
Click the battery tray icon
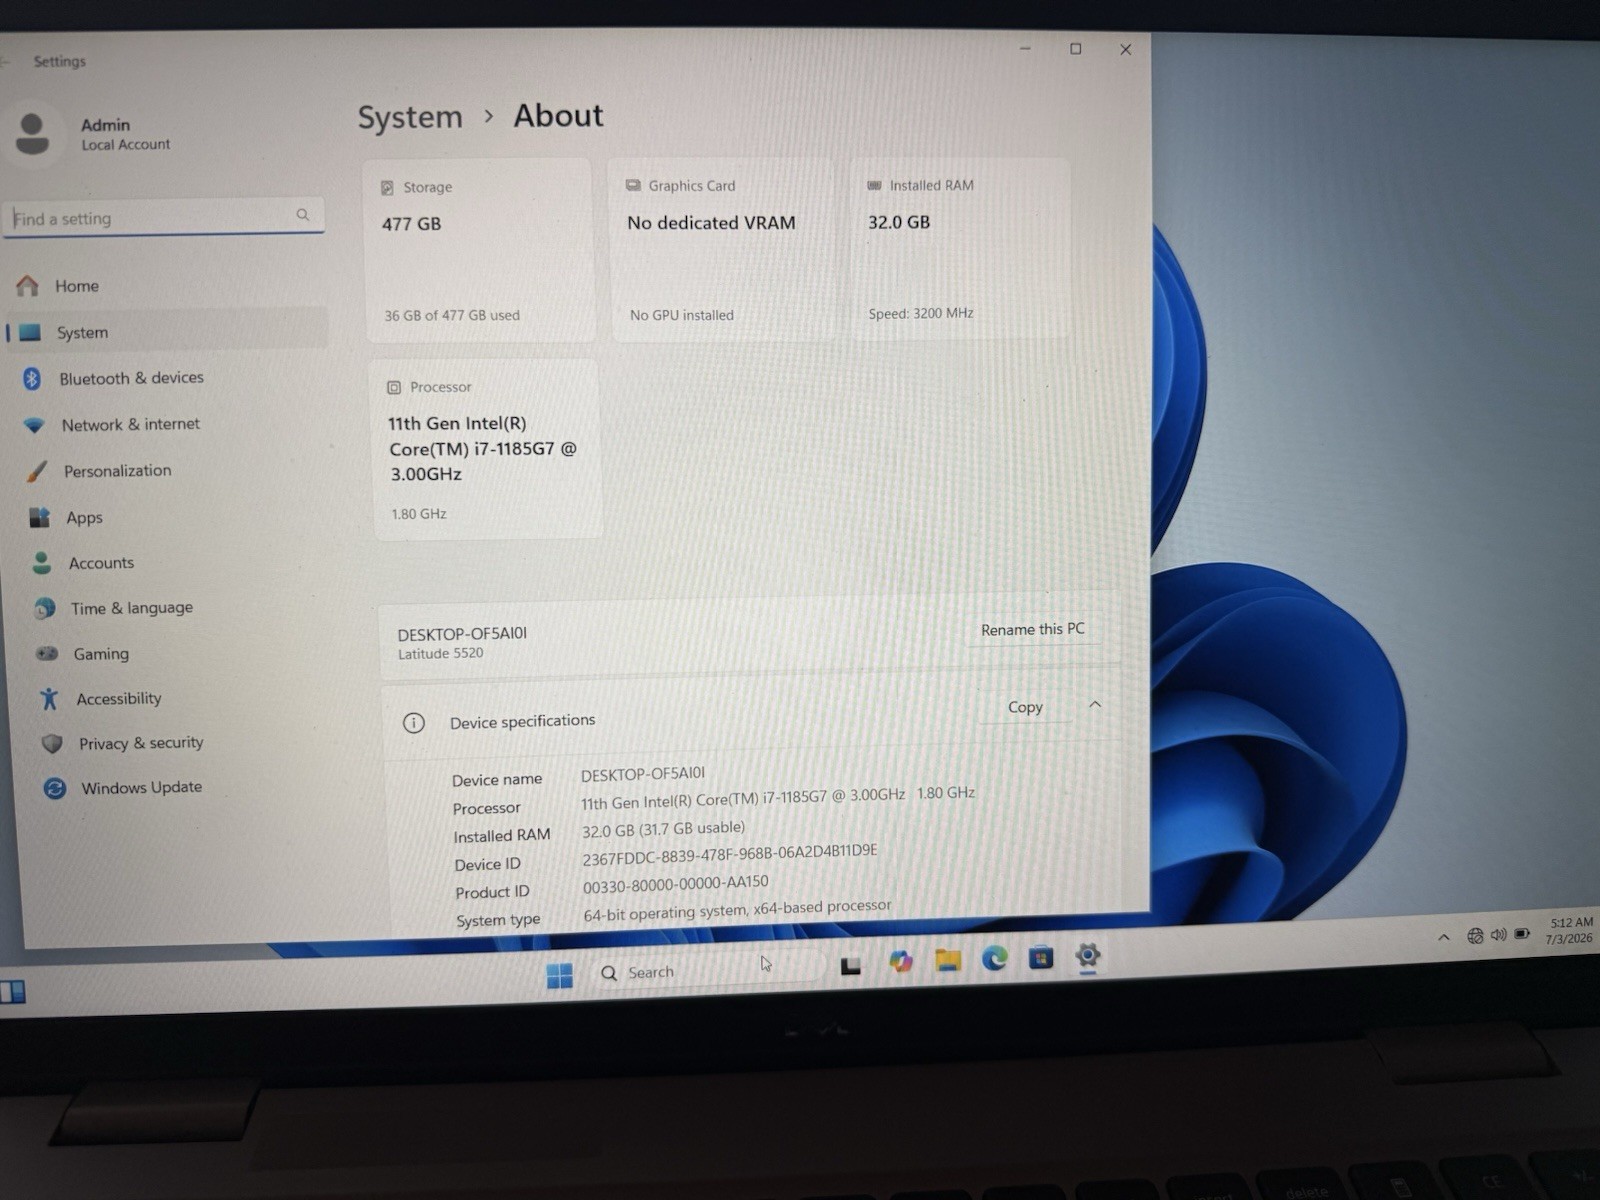(1522, 934)
